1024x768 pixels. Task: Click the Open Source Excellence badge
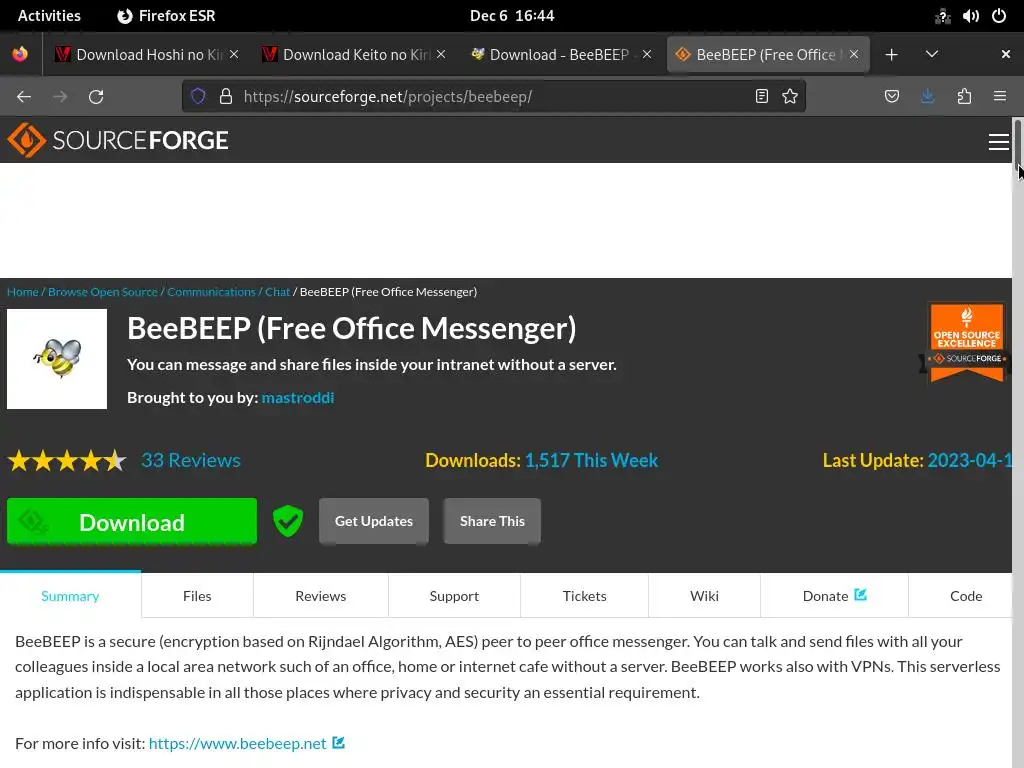point(967,342)
